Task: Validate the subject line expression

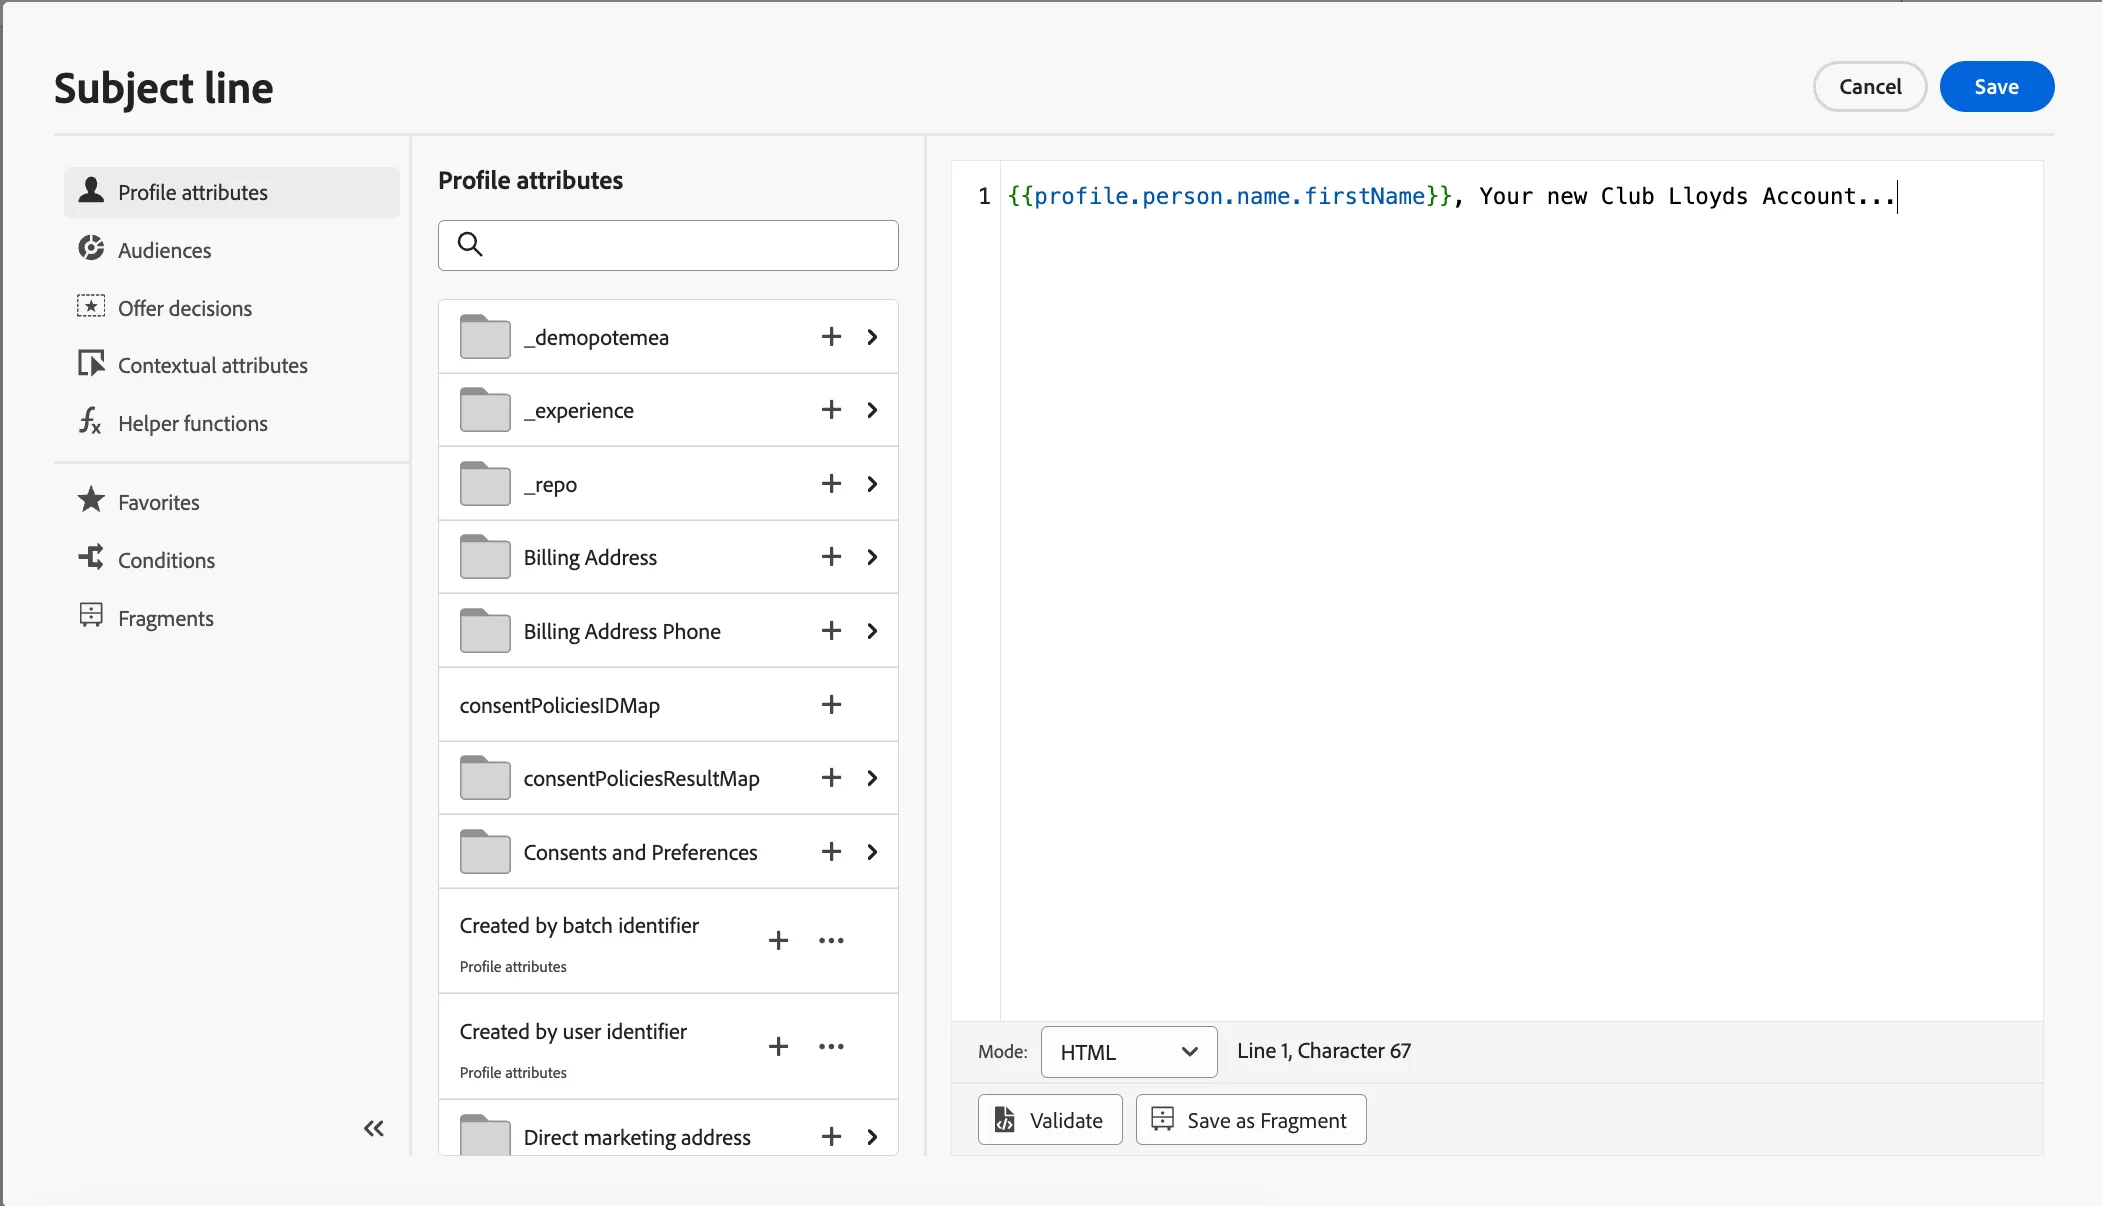Action: (1050, 1120)
